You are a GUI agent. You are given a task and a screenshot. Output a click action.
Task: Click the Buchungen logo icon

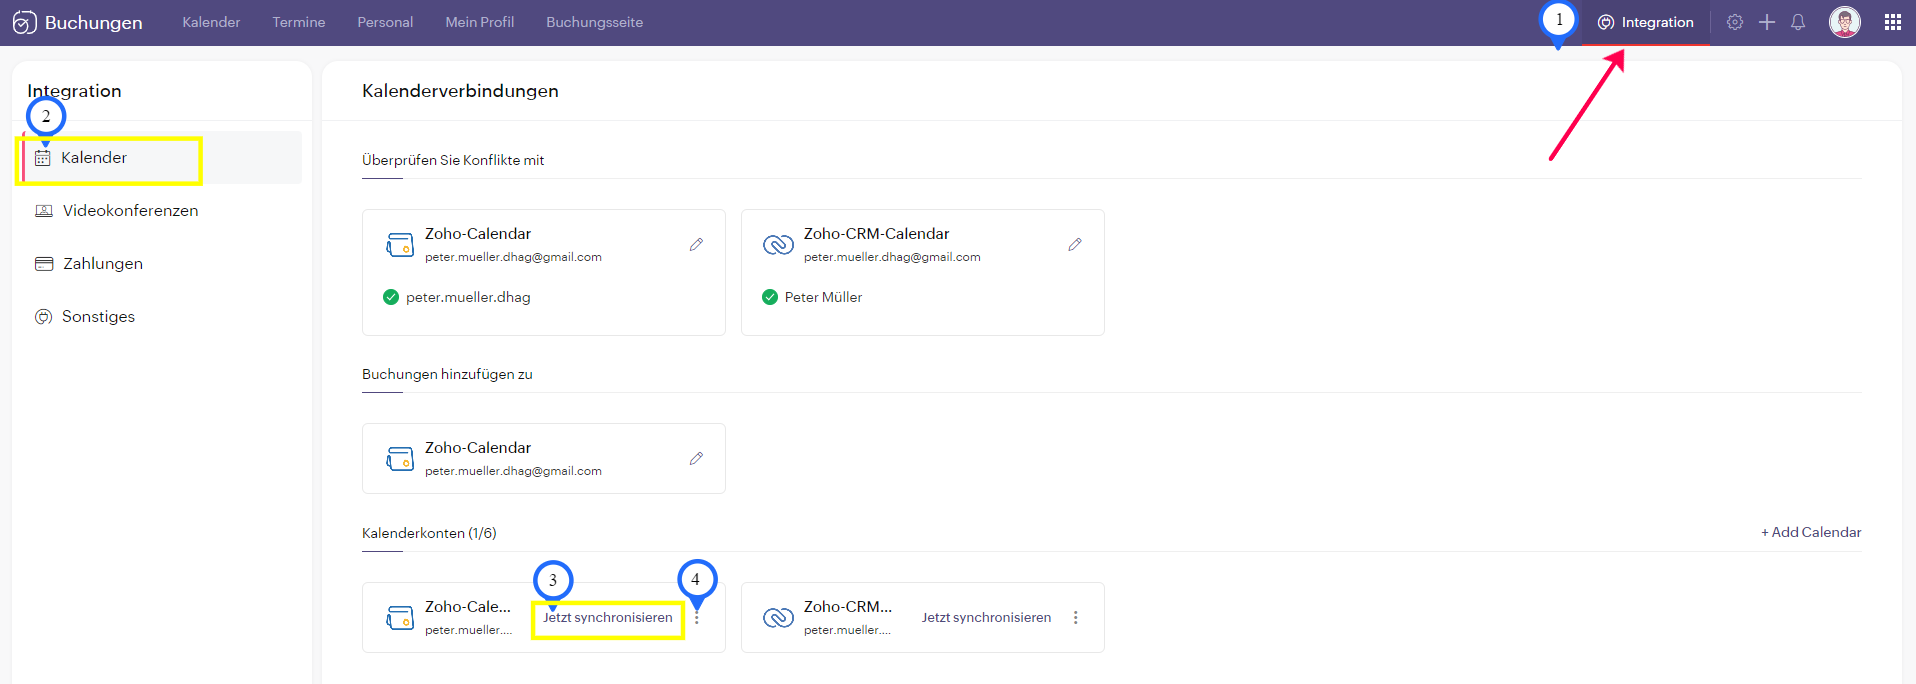coord(24,22)
